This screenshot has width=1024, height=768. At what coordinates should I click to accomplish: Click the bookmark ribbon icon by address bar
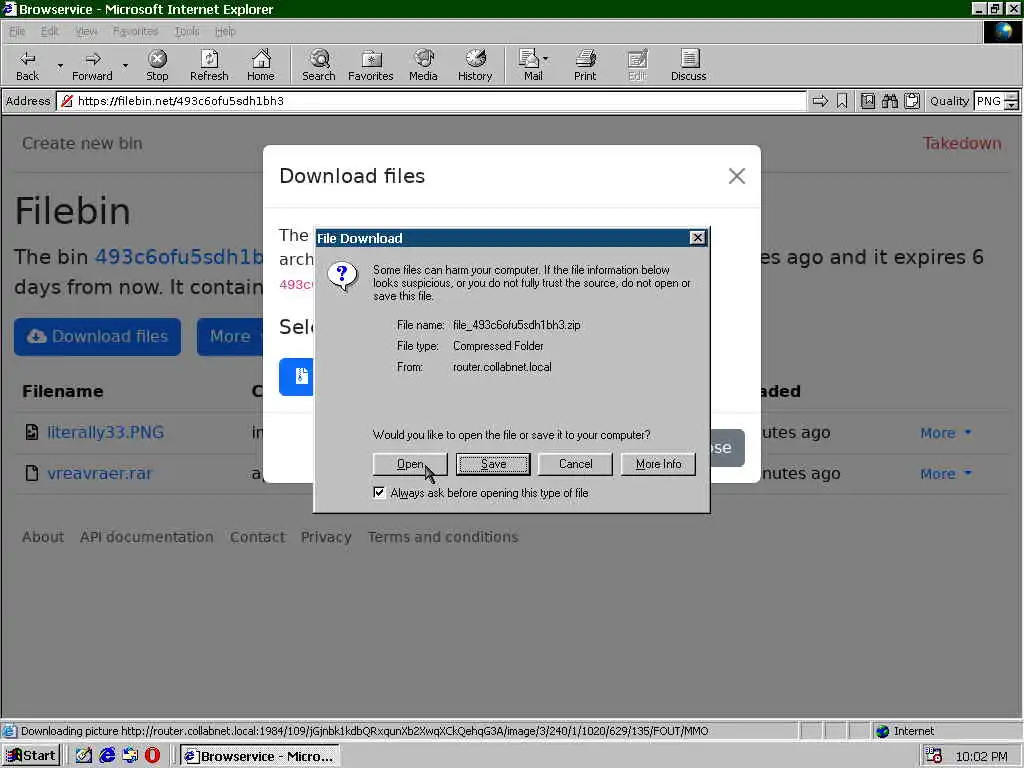point(842,101)
